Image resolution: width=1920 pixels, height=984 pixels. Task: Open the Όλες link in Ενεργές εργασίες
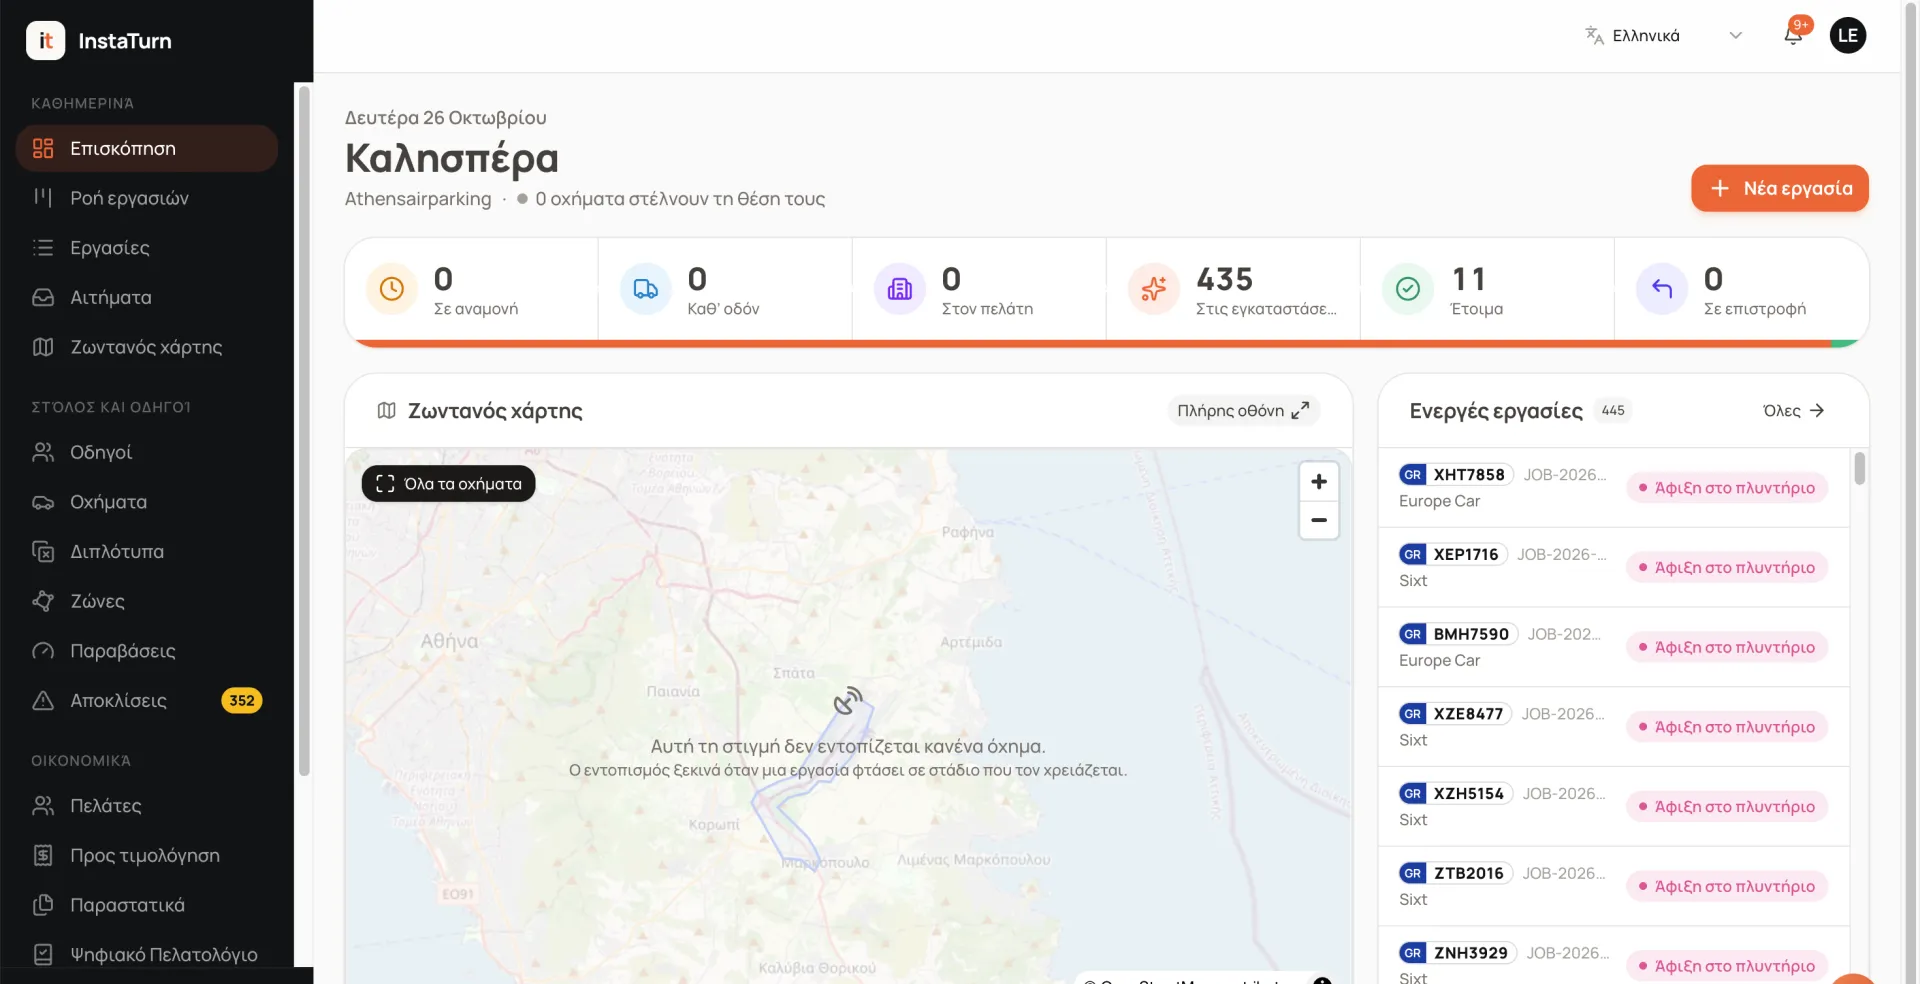pyautogui.click(x=1793, y=410)
